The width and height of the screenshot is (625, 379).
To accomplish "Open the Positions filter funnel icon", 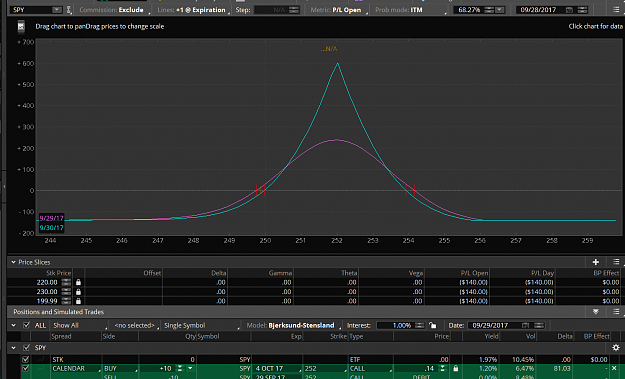I will point(596,312).
